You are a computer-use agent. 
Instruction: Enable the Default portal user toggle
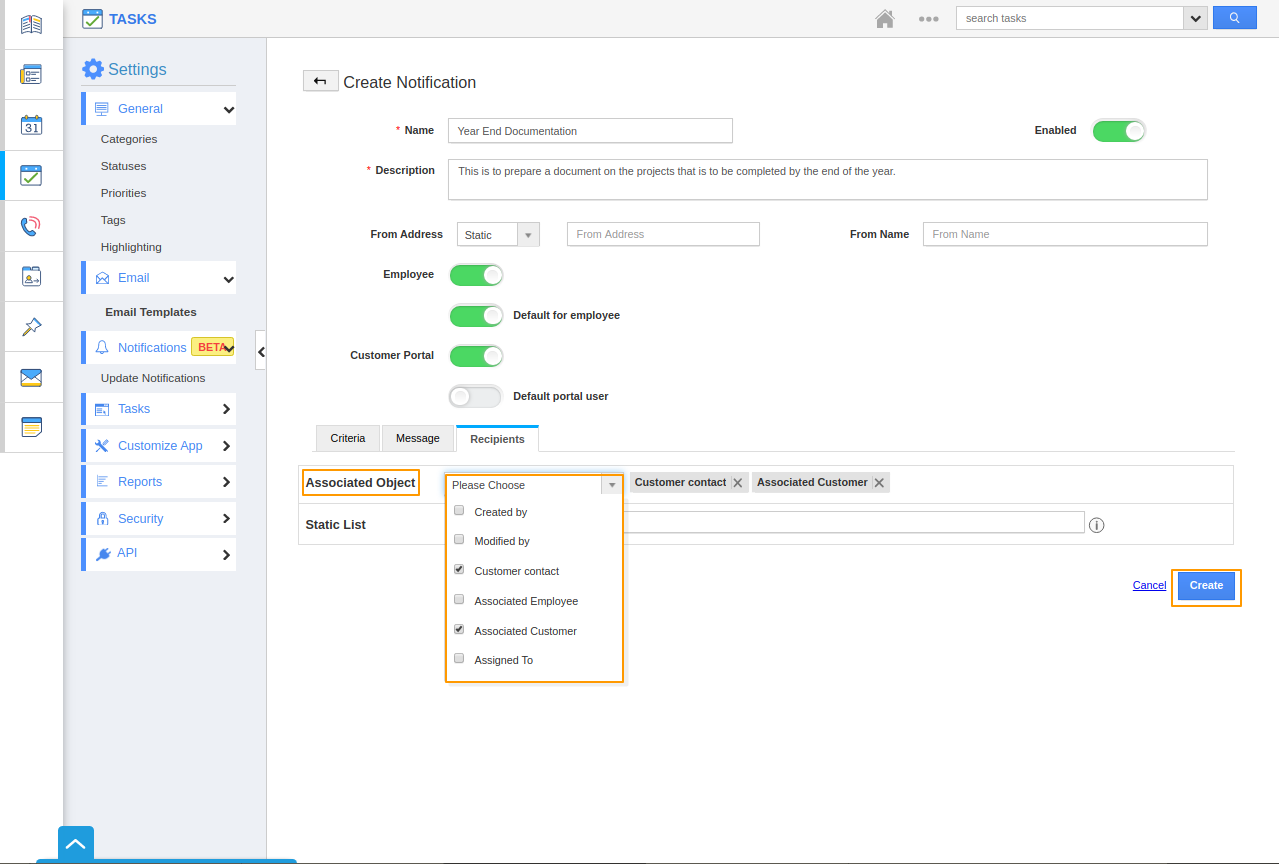coord(475,397)
